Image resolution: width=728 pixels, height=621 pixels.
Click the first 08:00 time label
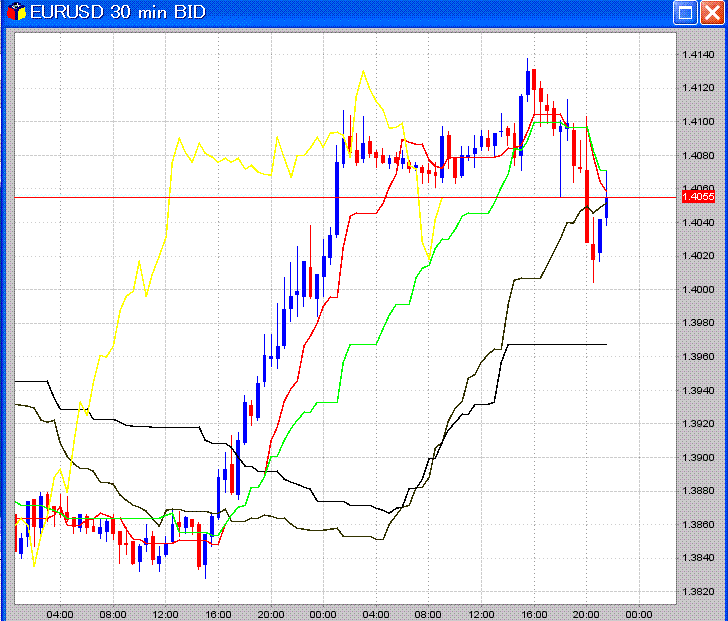click(113, 615)
